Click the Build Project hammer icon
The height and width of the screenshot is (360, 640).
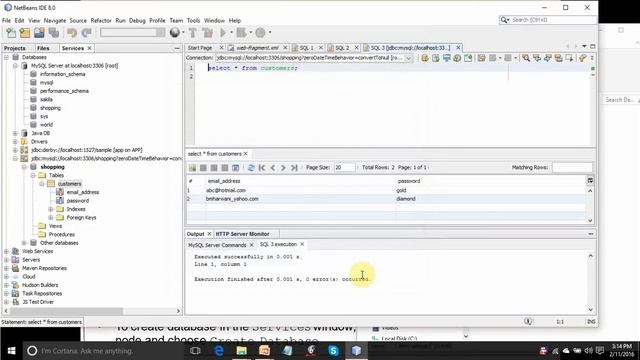tap(193, 33)
